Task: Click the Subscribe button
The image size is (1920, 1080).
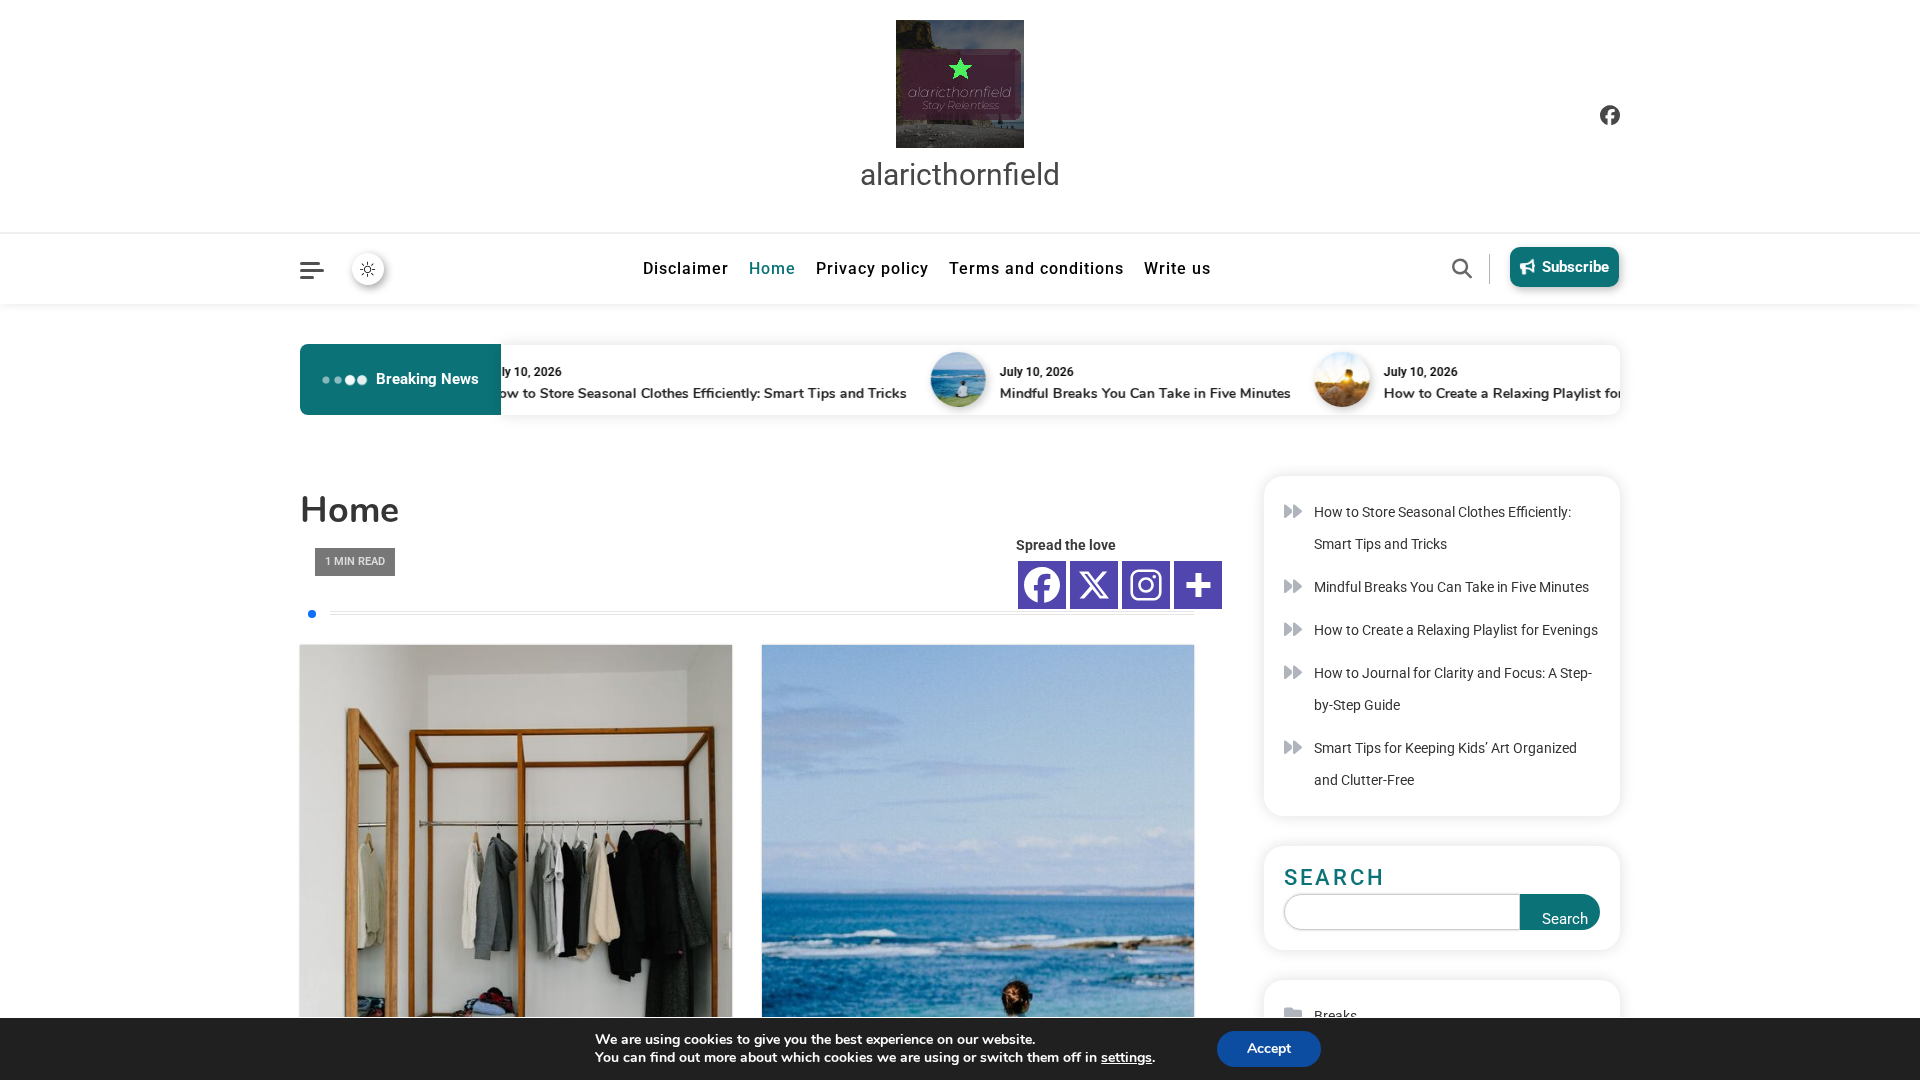Action: click(x=1564, y=267)
